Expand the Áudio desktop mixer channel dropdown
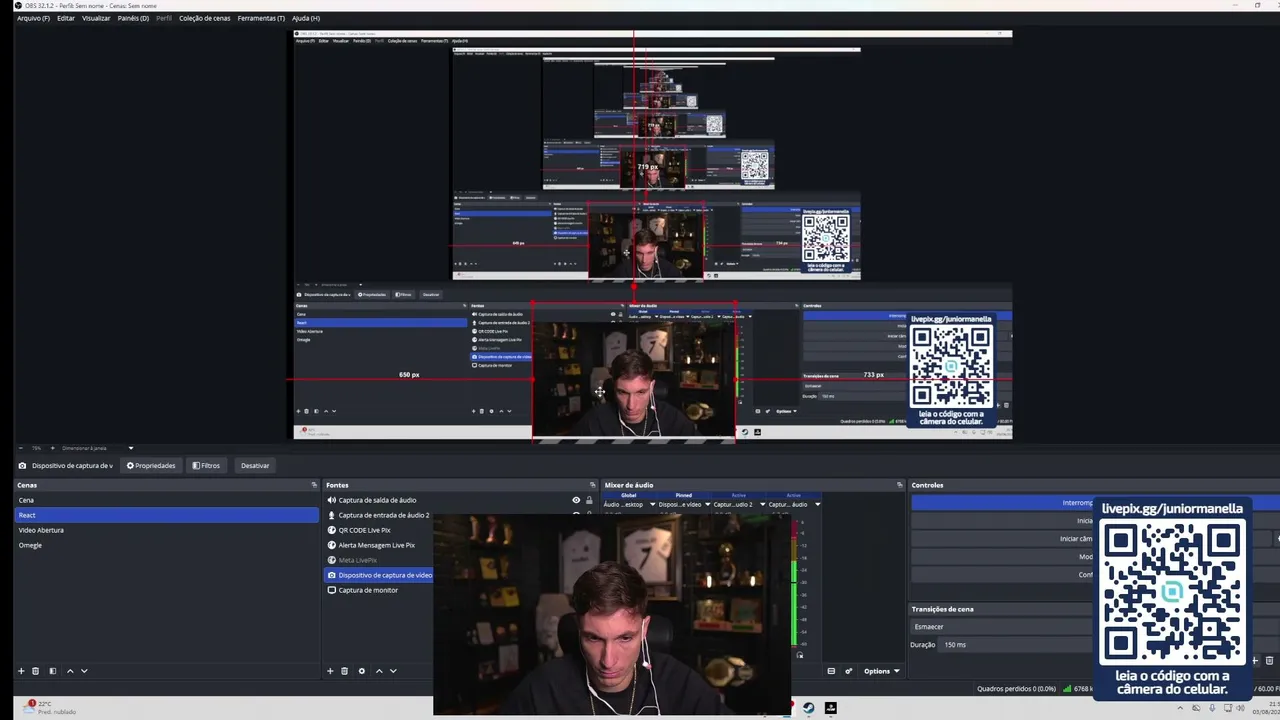This screenshot has height=720, width=1280. [652, 504]
